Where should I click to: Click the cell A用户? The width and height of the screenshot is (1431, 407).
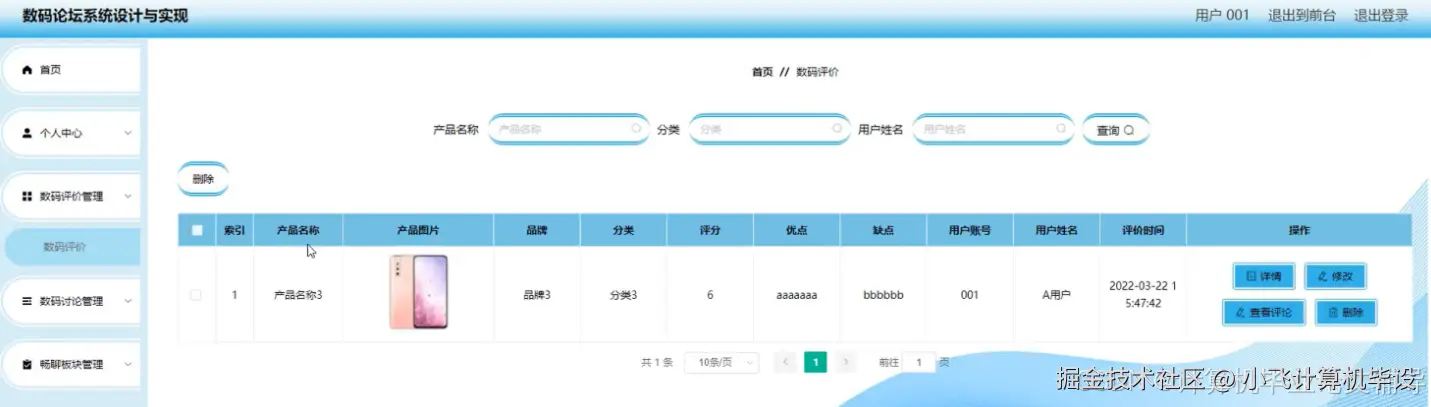click(x=1057, y=295)
